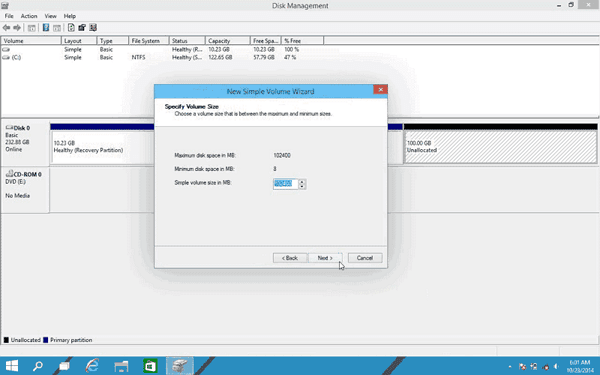Select the CD-ROM 0 DVD (E:) panel
Image resolution: width=600 pixels, height=375 pixels.
[25, 190]
